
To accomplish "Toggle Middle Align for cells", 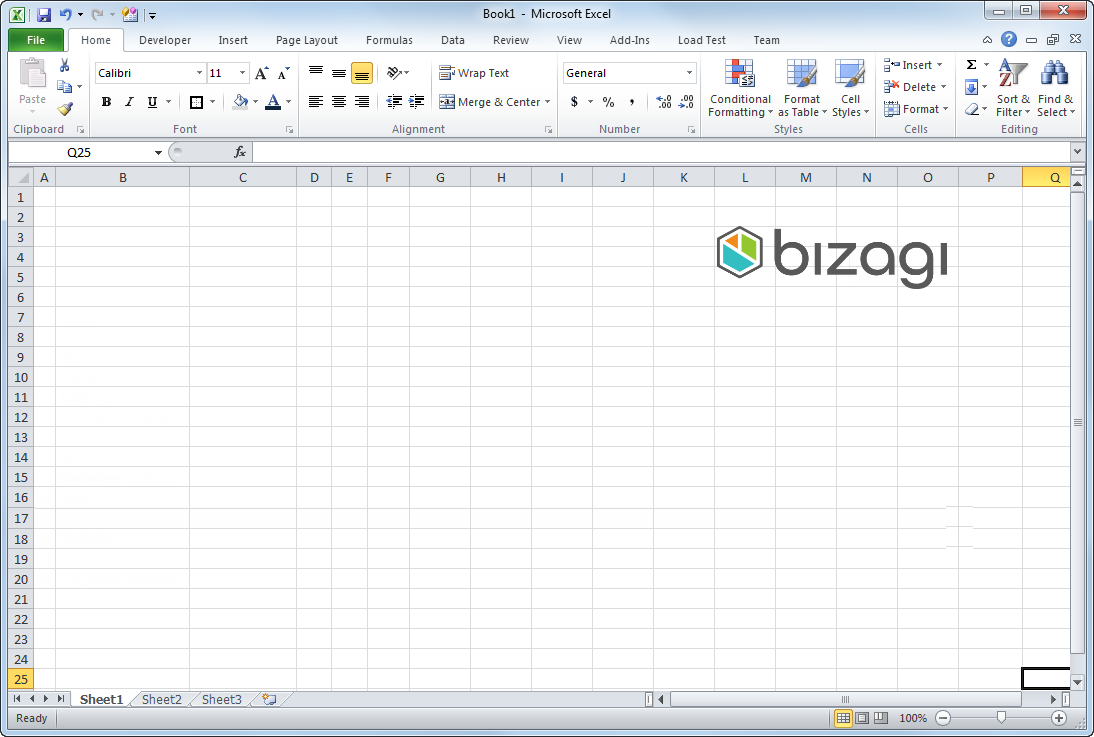I will [x=339, y=73].
